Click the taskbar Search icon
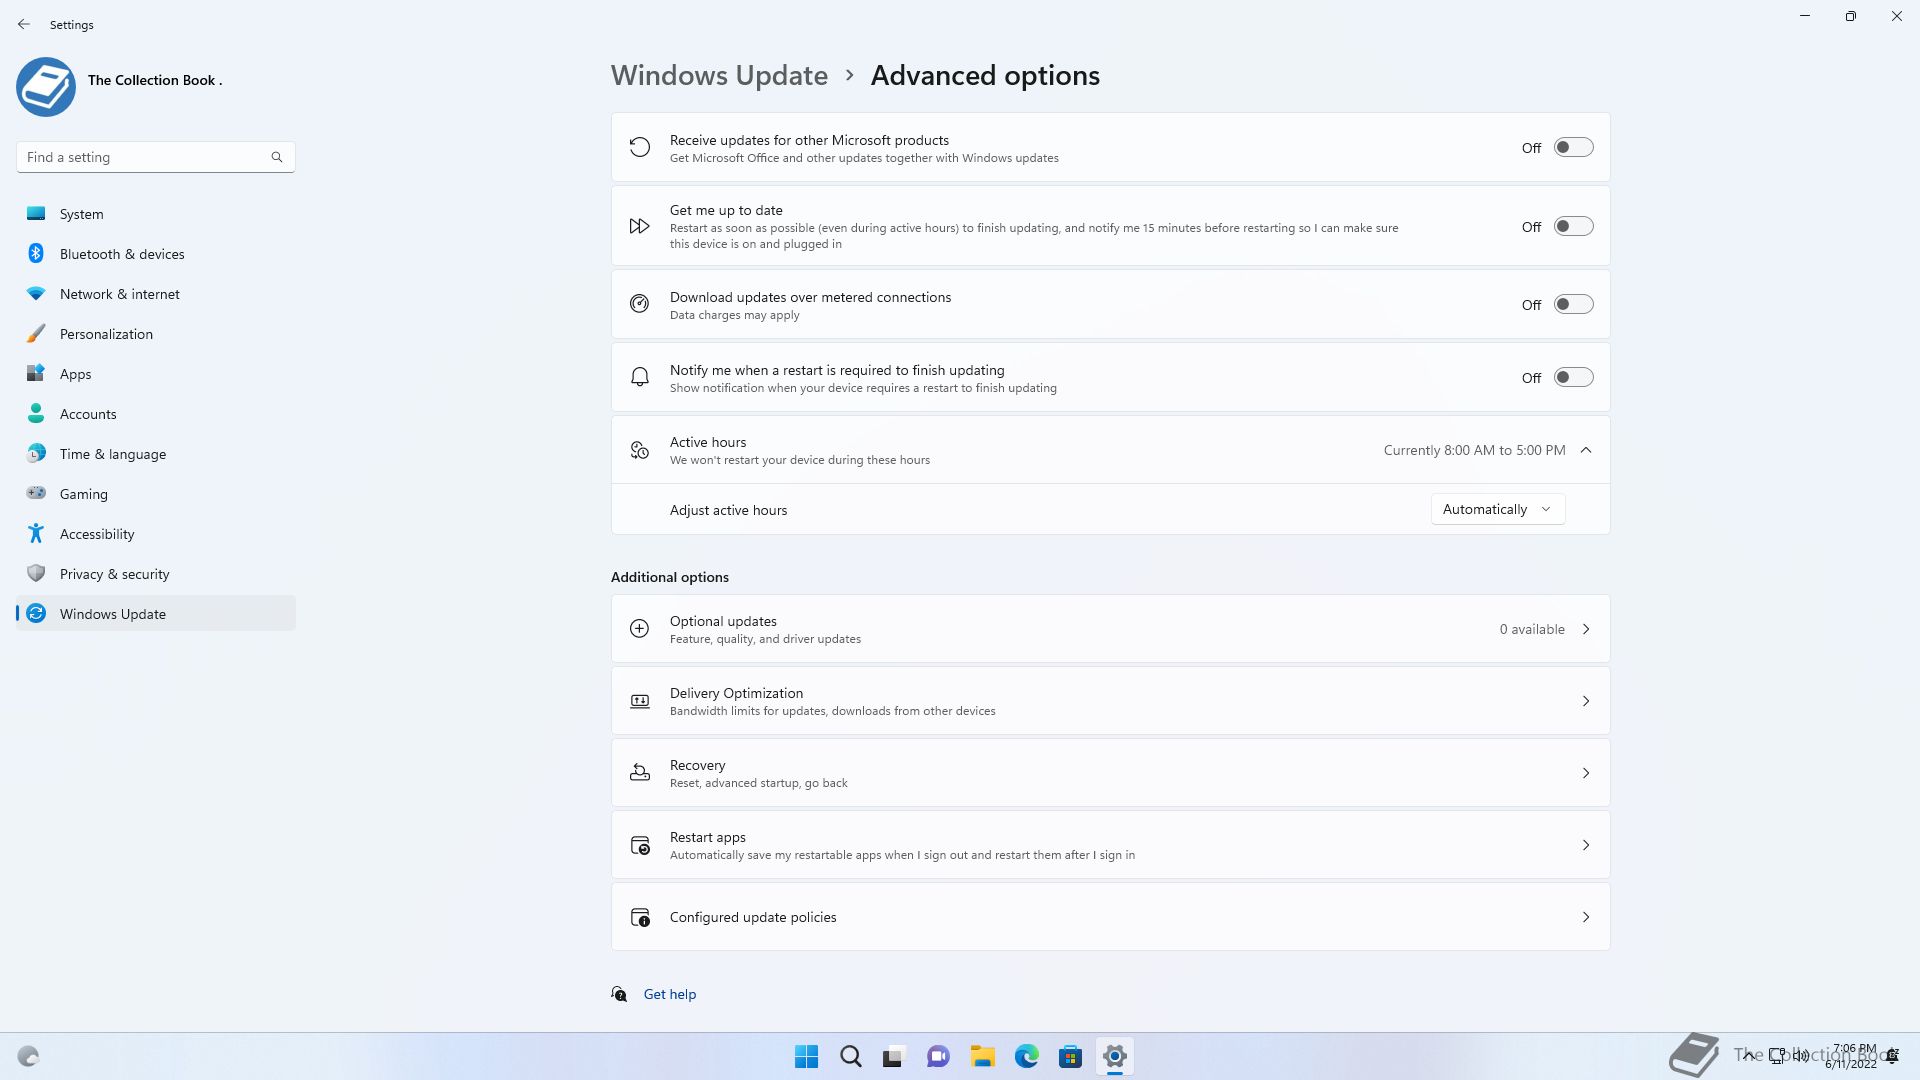Screen dimensions: 1920x1080 tap(850, 1056)
